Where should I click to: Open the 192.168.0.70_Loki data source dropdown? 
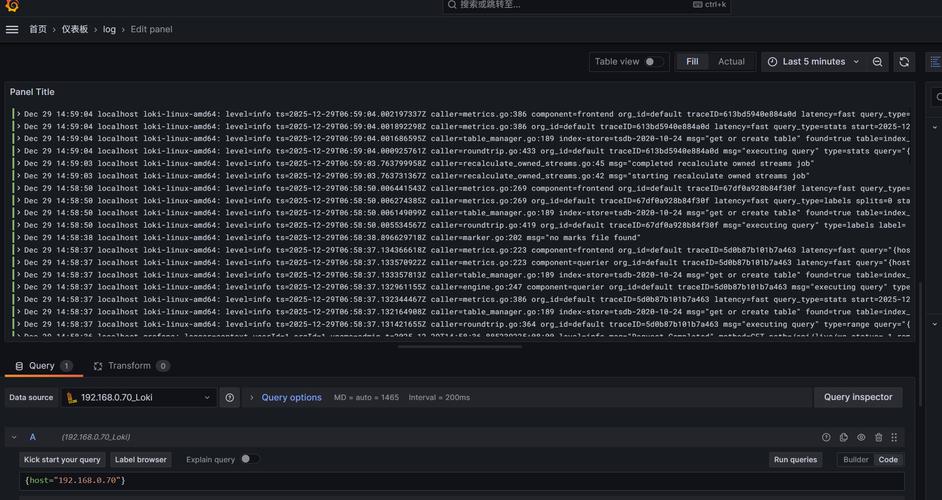click(x=139, y=397)
